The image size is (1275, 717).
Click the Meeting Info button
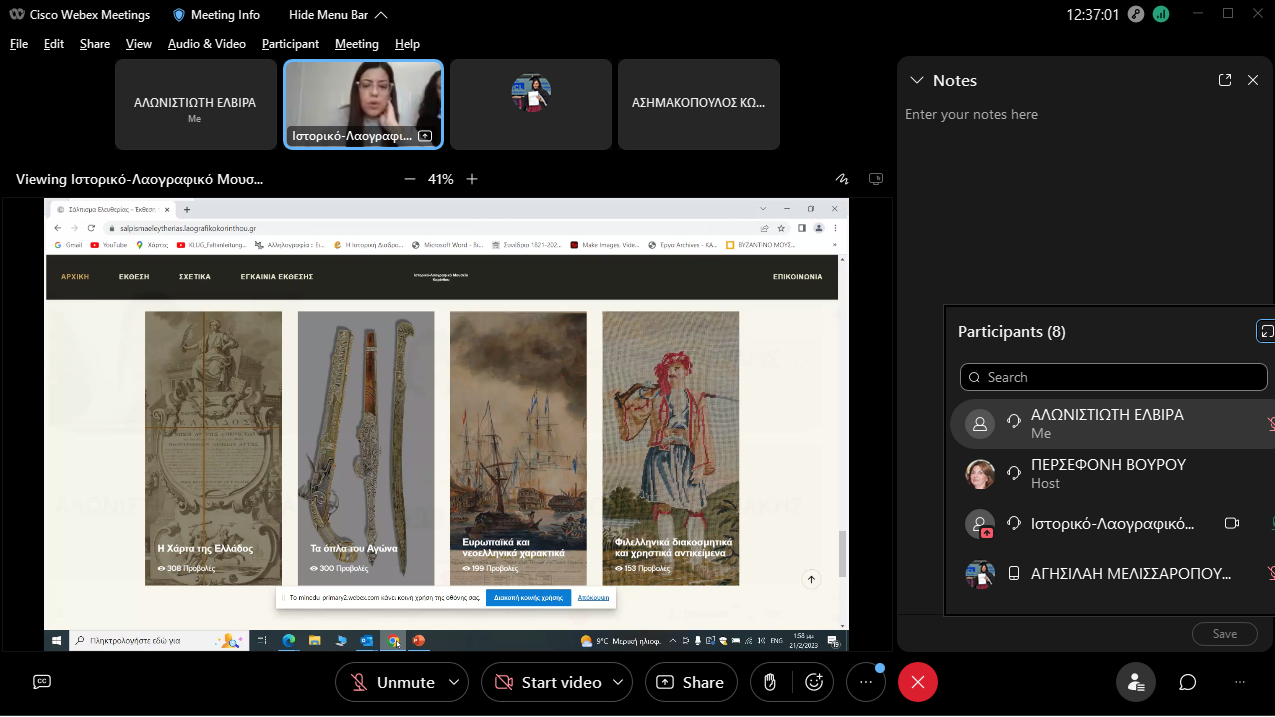click(x=216, y=15)
